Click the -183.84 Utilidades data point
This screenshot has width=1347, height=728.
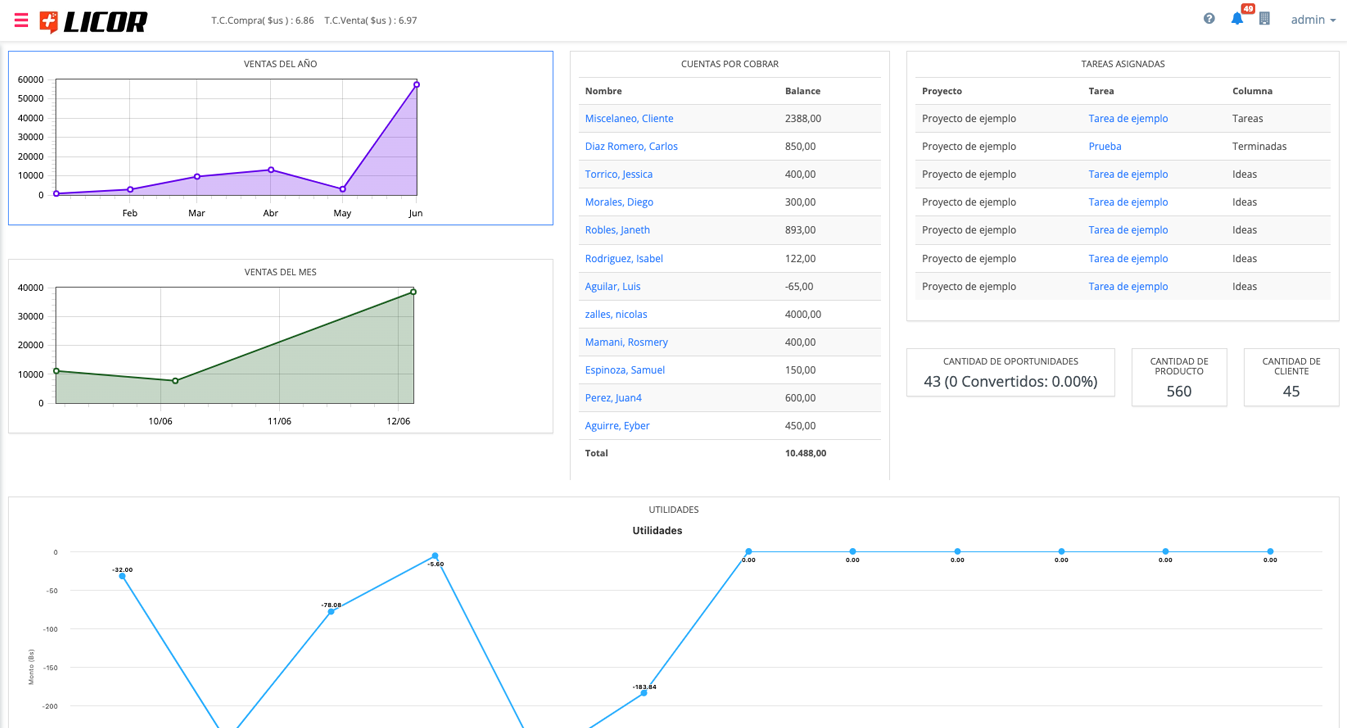644,692
